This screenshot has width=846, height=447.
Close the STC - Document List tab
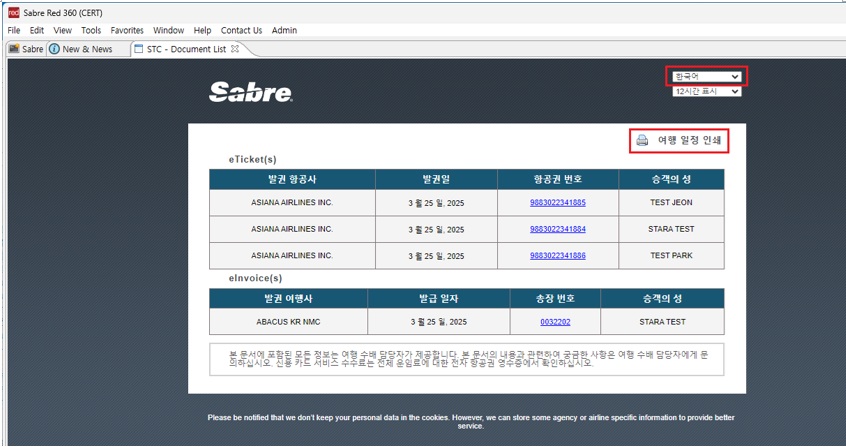point(235,49)
